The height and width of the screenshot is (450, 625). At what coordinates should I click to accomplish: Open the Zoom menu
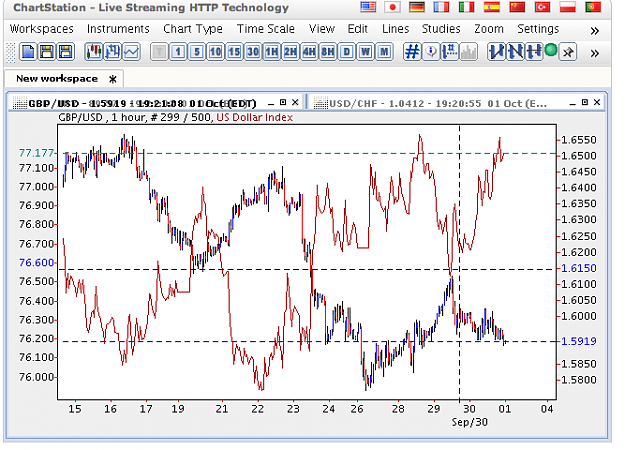click(489, 29)
